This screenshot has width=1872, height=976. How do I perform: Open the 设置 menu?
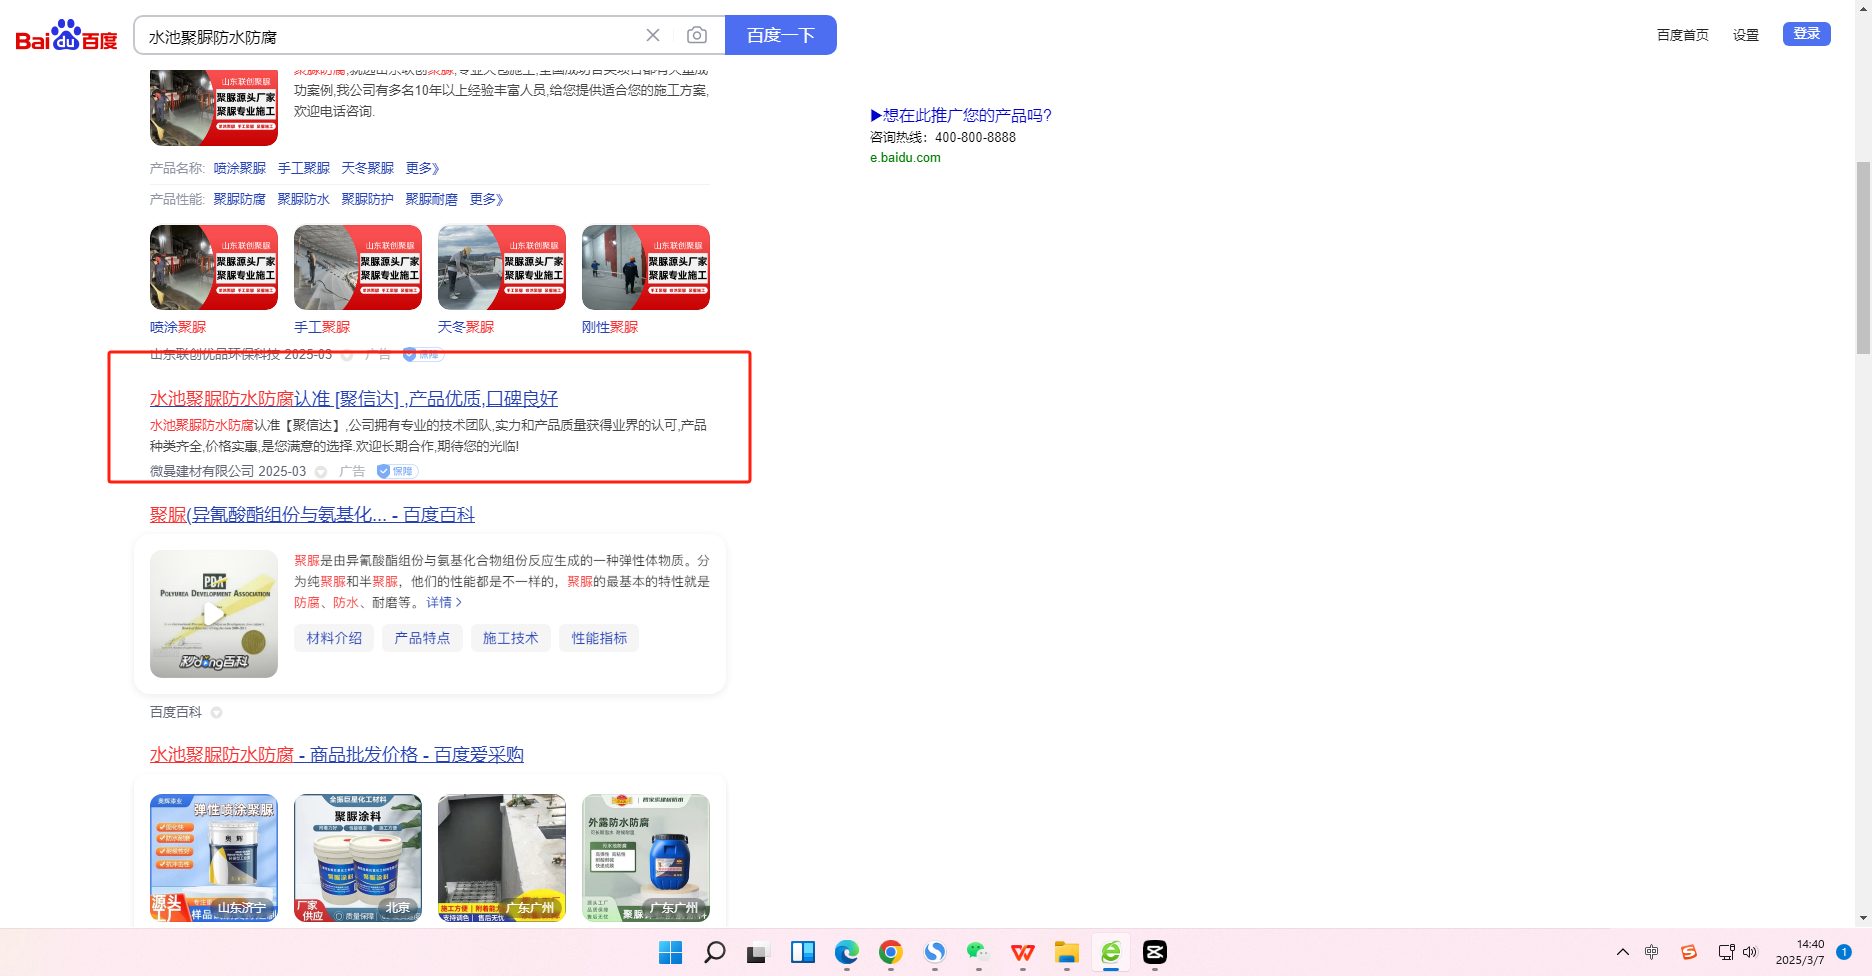pos(1746,35)
